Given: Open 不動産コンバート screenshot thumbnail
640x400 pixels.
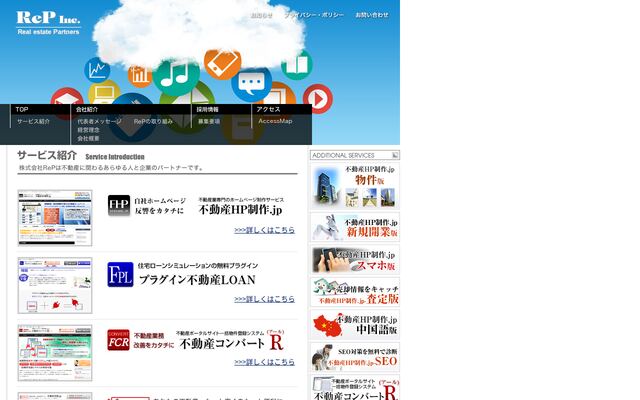Looking at the screenshot, I should [55, 353].
